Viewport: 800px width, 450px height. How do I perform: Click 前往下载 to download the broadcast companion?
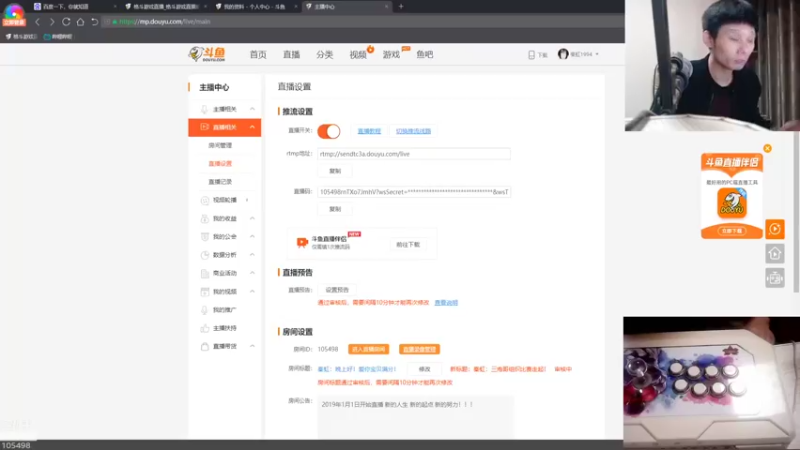(408, 244)
